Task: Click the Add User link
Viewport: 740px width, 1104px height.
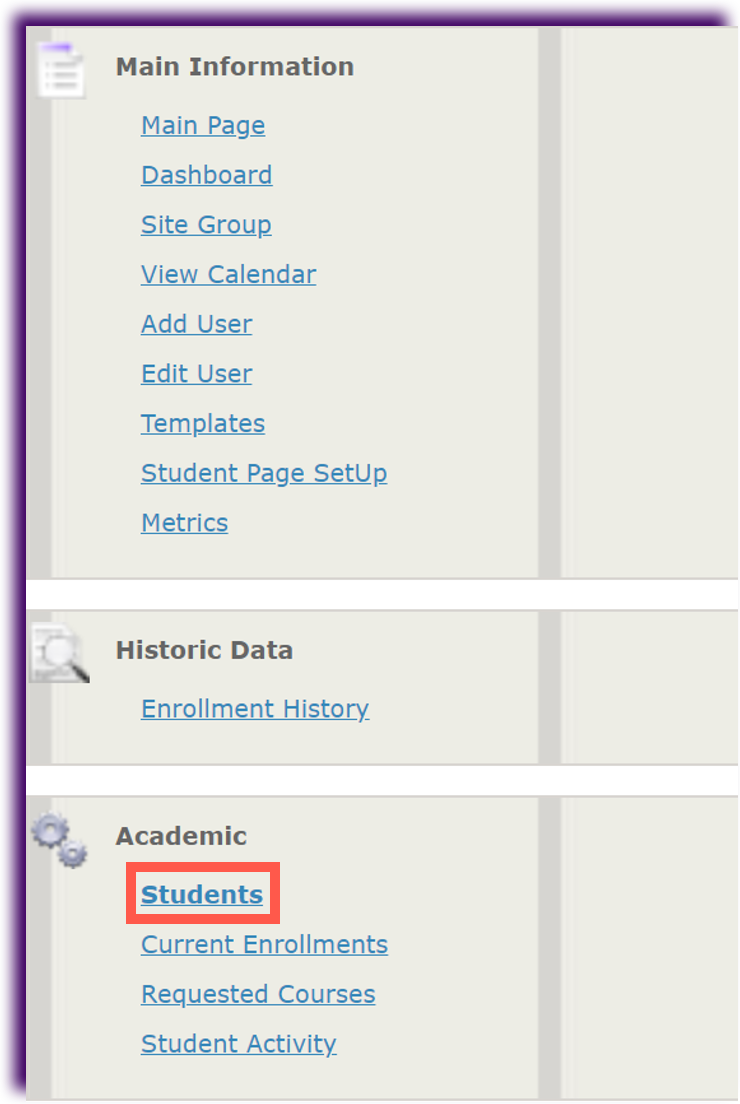Action: (196, 324)
